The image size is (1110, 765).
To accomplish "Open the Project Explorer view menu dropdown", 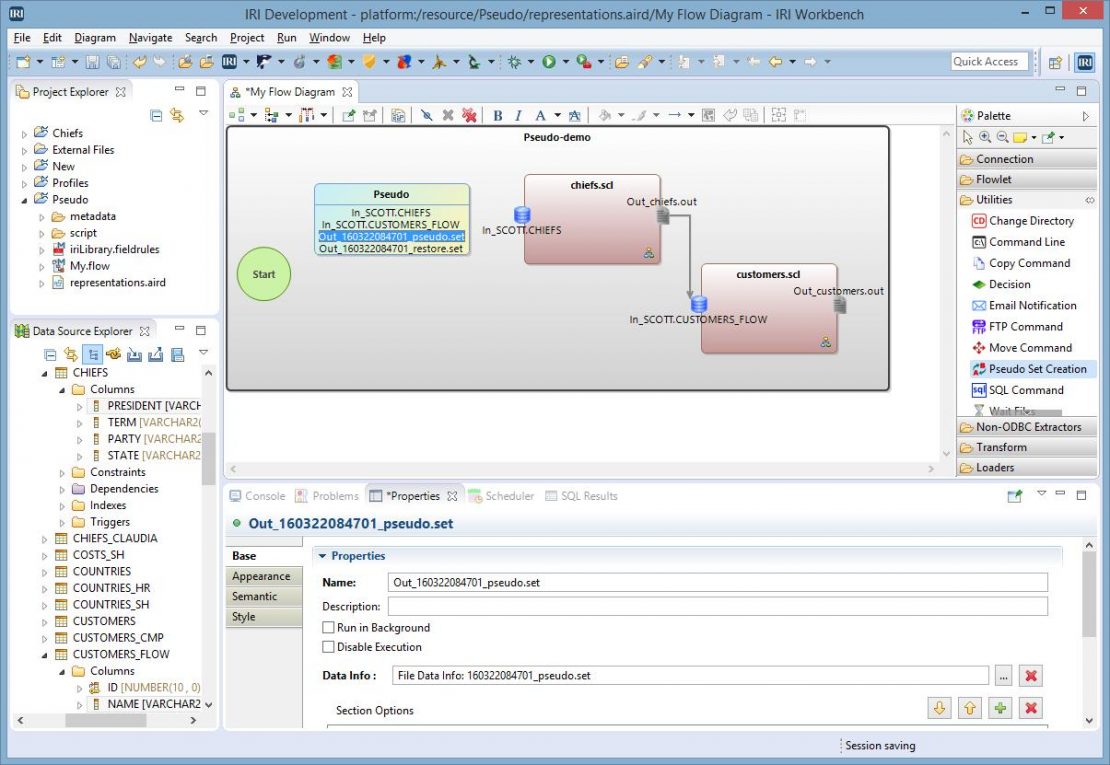I will [x=203, y=113].
